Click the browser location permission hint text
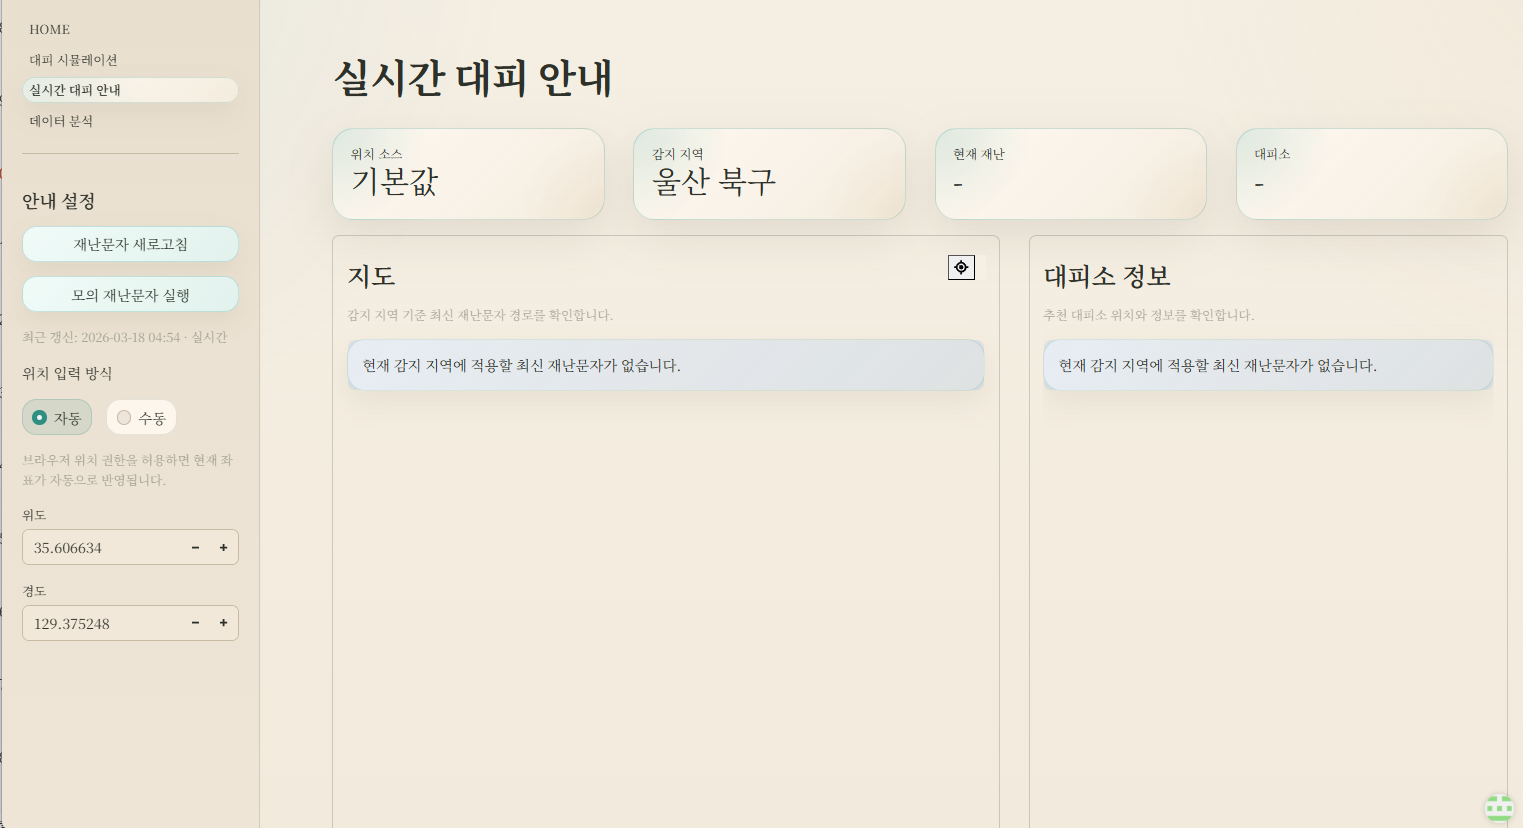 [x=127, y=470]
